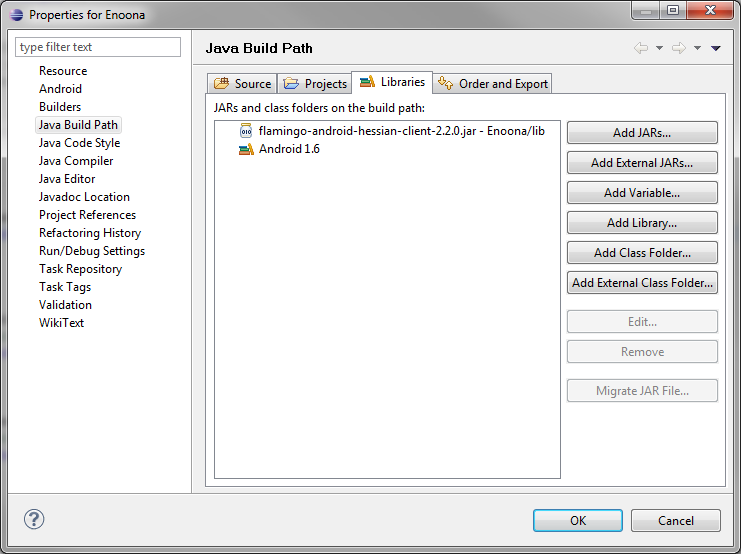Image resolution: width=741 pixels, height=554 pixels.
Task: Click Add Class Folder... button
Action: click(x=642, y=253)
